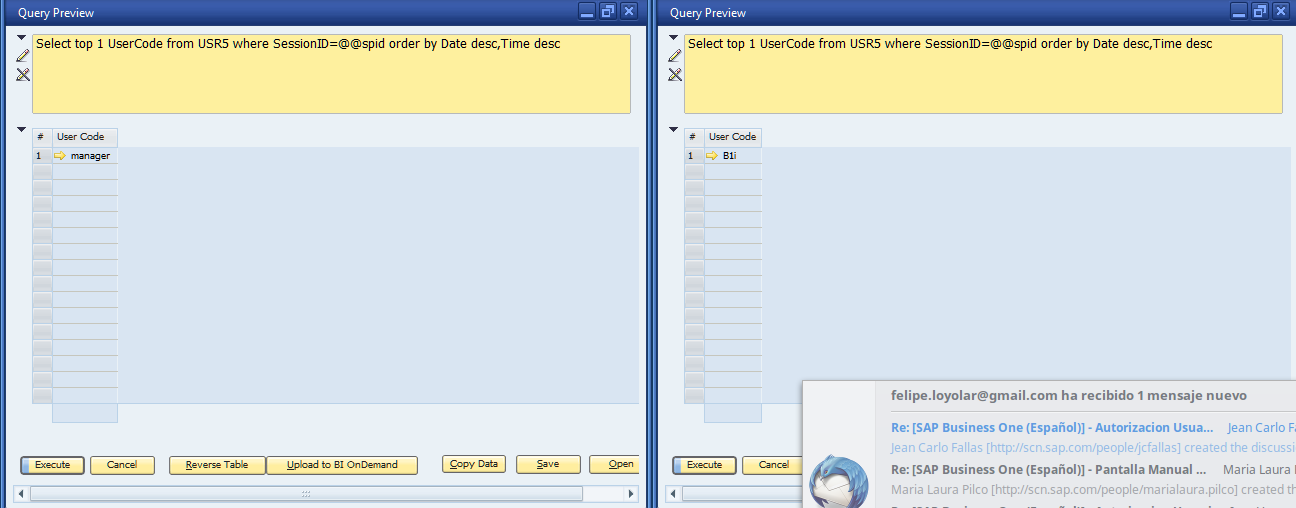Restore the right Query Preview window

(1260, 11)
